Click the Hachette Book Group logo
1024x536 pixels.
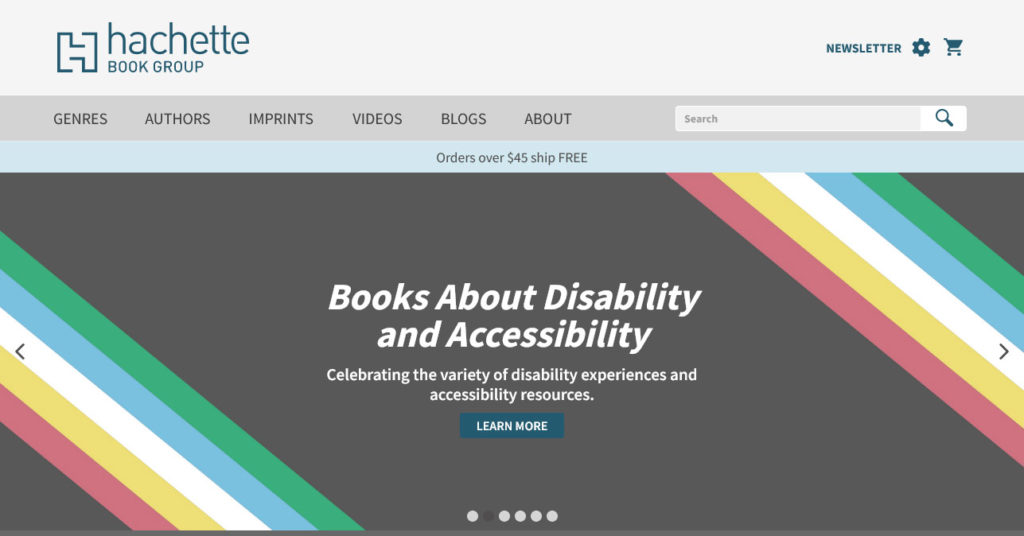click(153, 48)
